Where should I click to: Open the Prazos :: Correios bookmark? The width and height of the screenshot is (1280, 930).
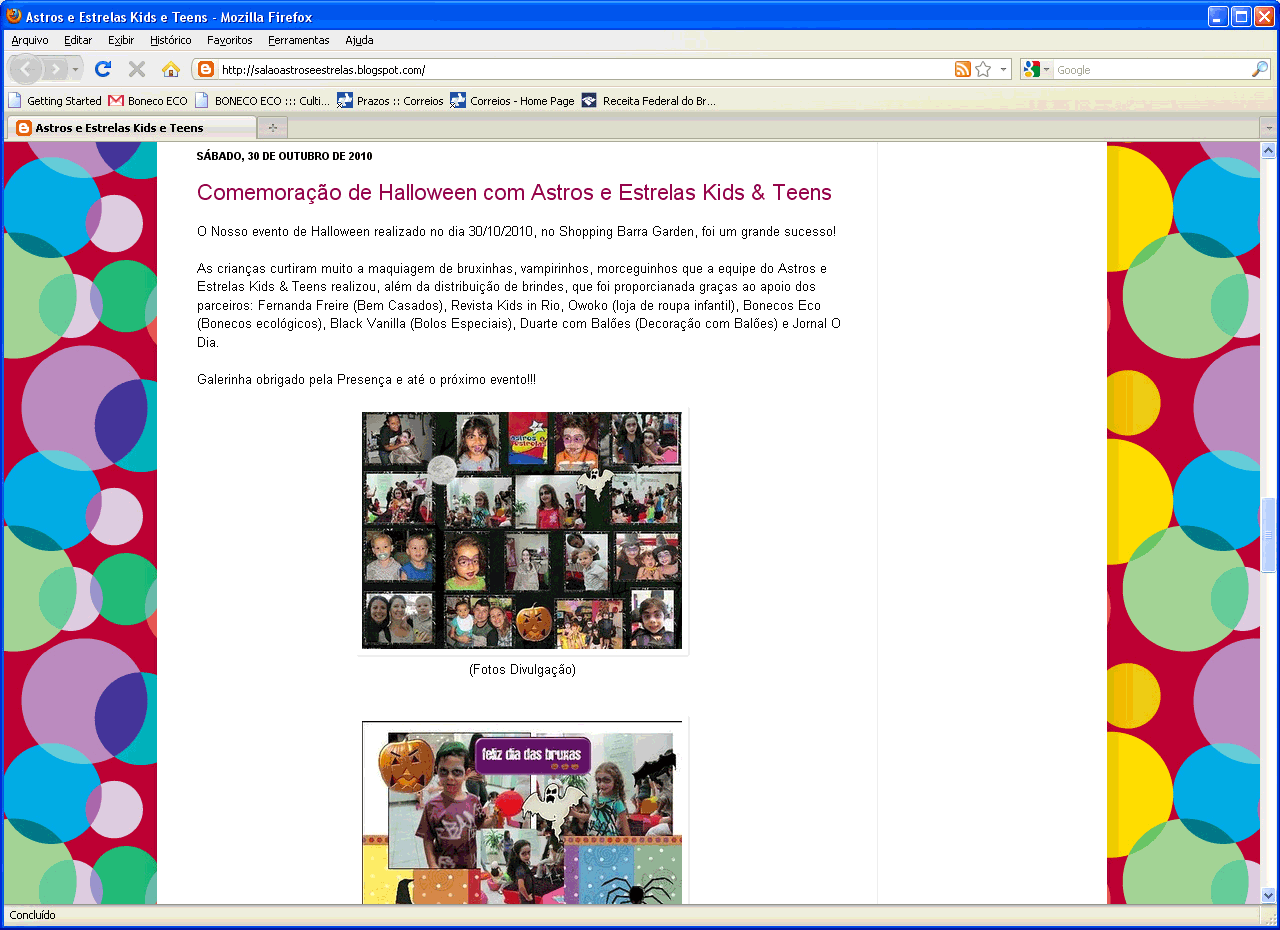pyautogui.click(x=390, y=100)
